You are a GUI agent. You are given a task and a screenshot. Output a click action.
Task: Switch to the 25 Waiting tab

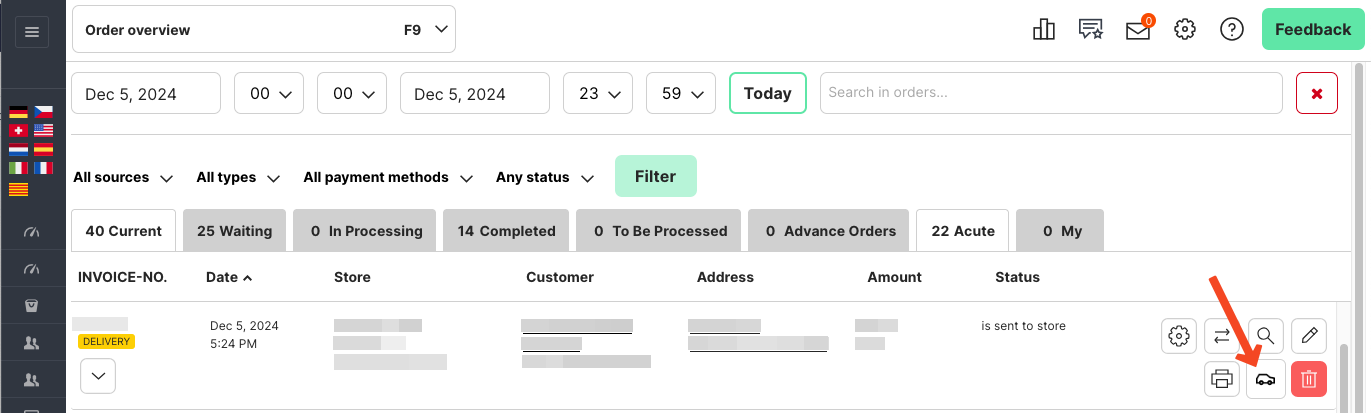(x=234, y=231)
